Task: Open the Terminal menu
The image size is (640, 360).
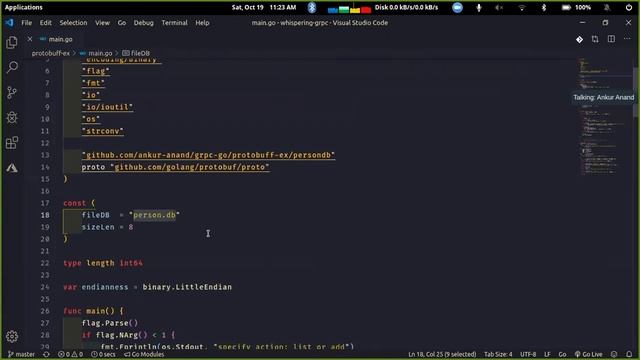Action: click(x=174, y=23)
